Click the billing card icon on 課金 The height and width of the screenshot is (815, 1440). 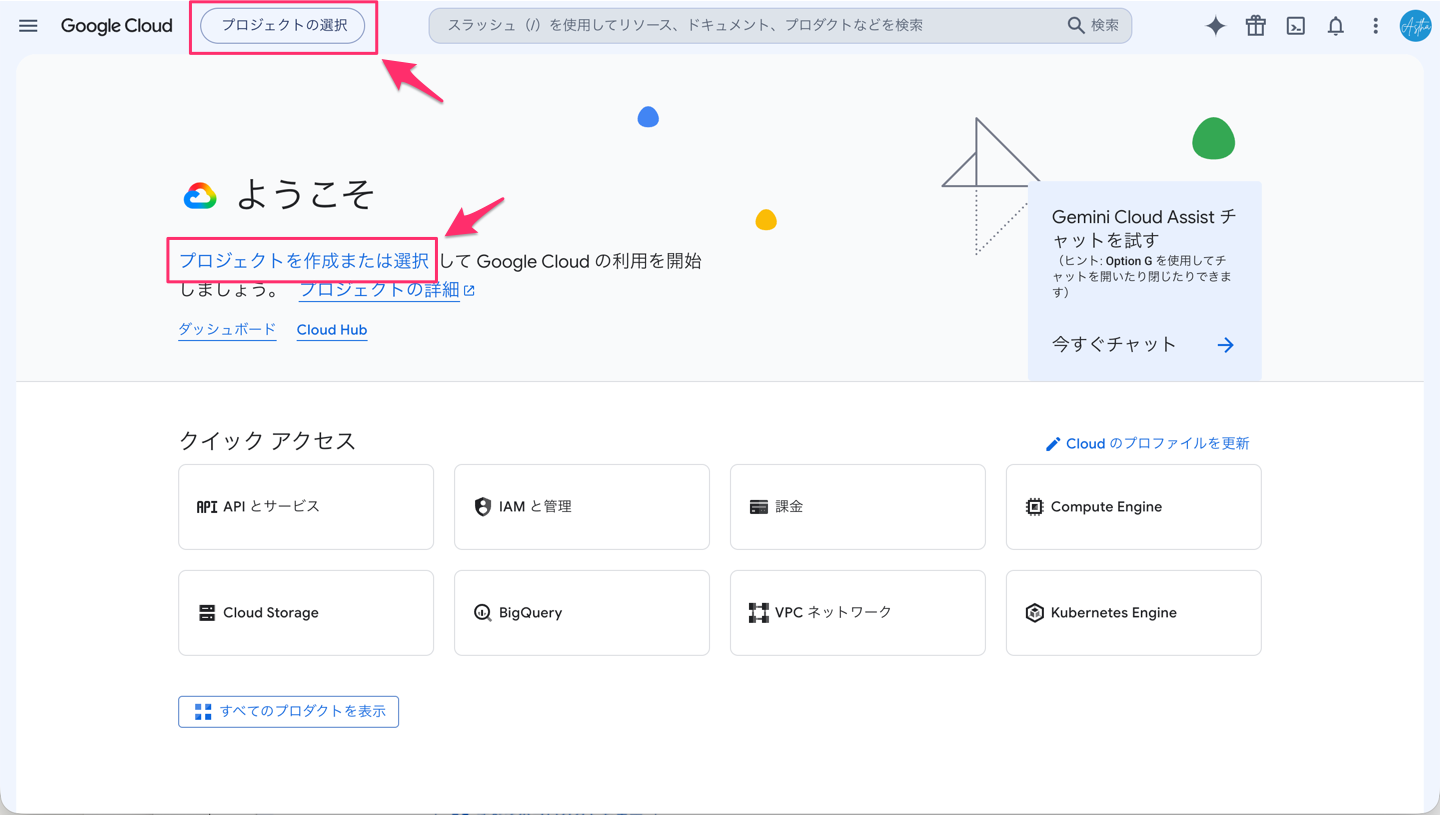pyautogui.click(x=759, y=507)
